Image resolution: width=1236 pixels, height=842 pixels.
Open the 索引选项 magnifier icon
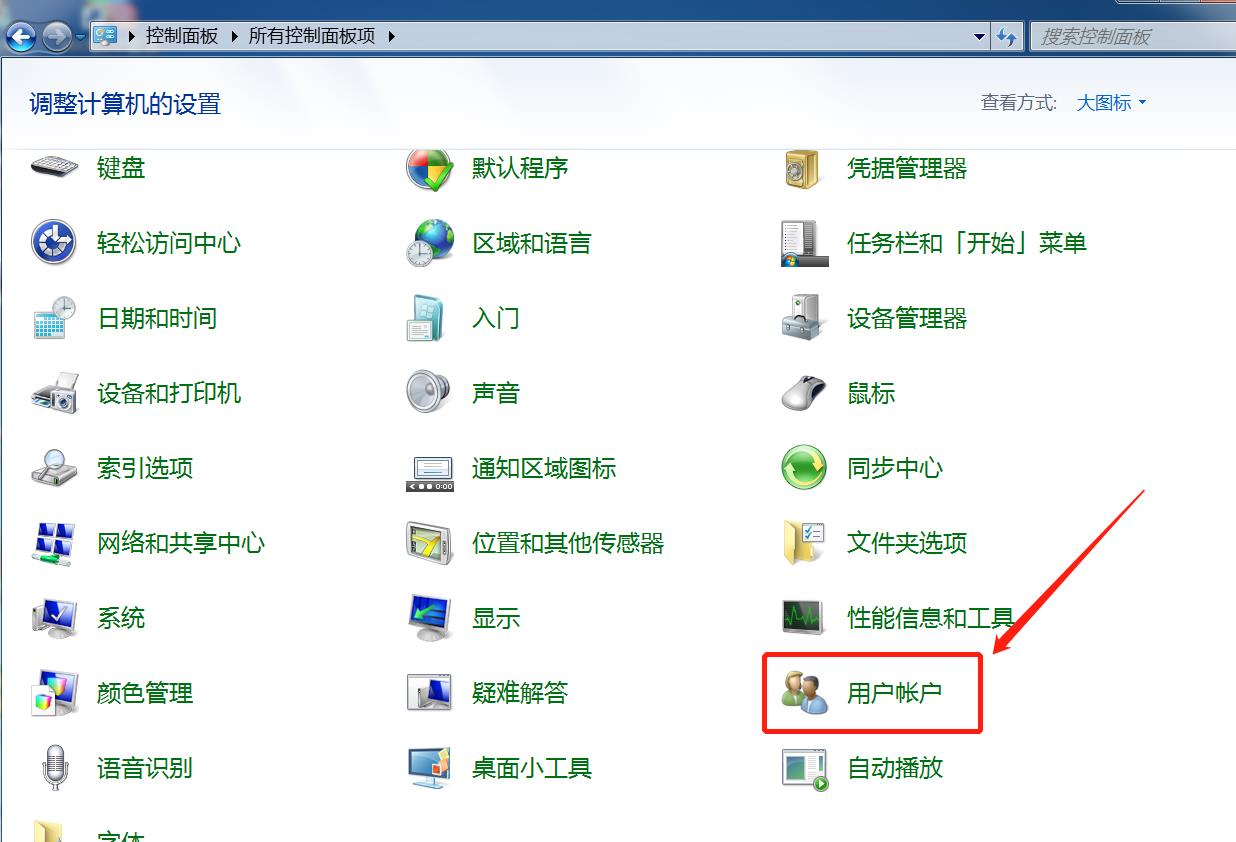tap(54, 468)
